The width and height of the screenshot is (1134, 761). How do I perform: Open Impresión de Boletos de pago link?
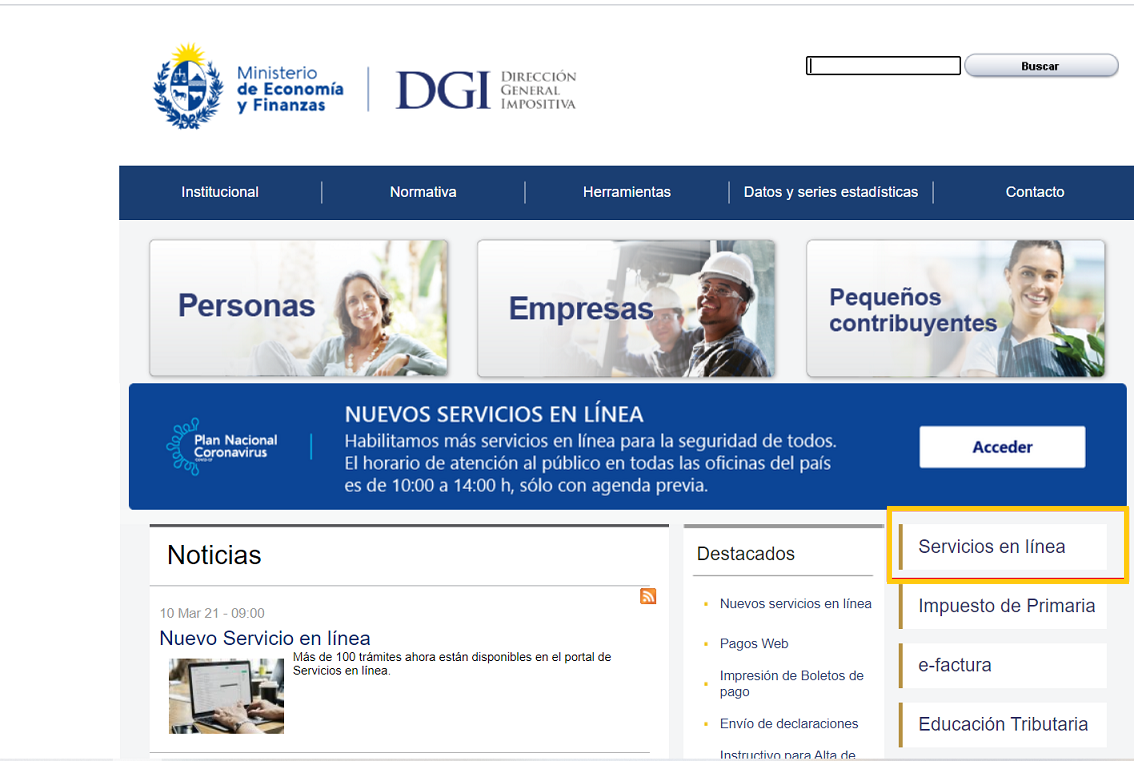(791, 684)
